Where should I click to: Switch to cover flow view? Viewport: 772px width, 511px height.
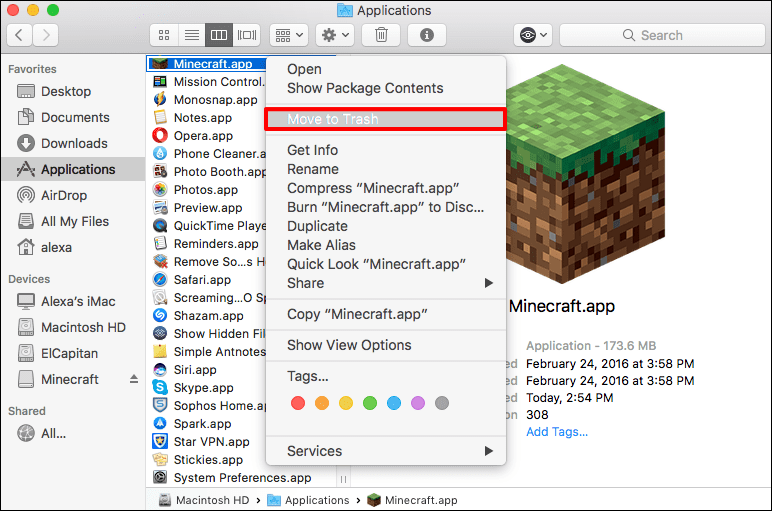(247, 35)
